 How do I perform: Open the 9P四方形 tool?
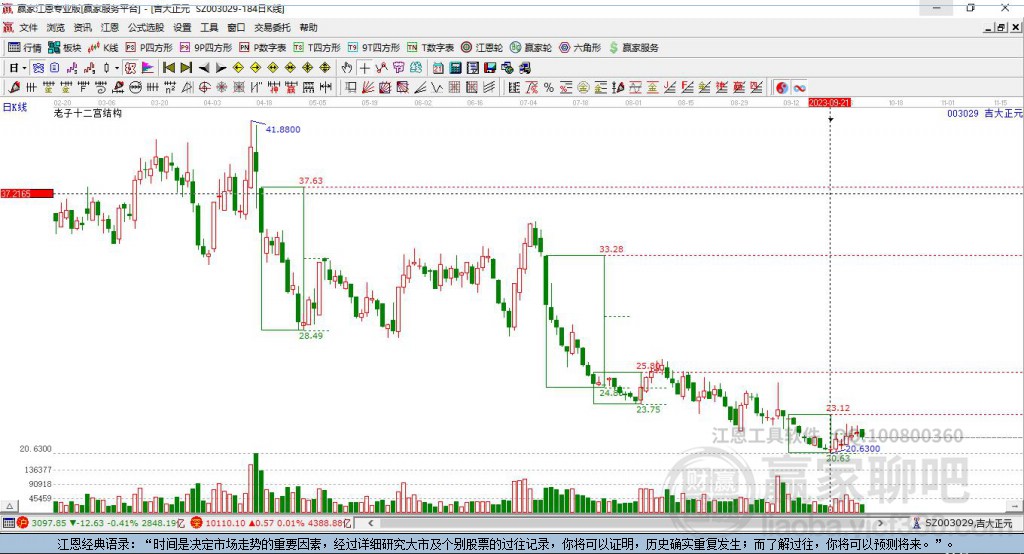206,48
